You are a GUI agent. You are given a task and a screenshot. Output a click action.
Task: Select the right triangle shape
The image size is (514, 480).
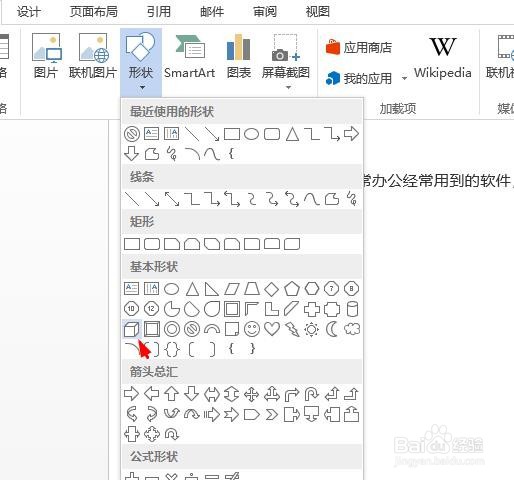(212, 289)
